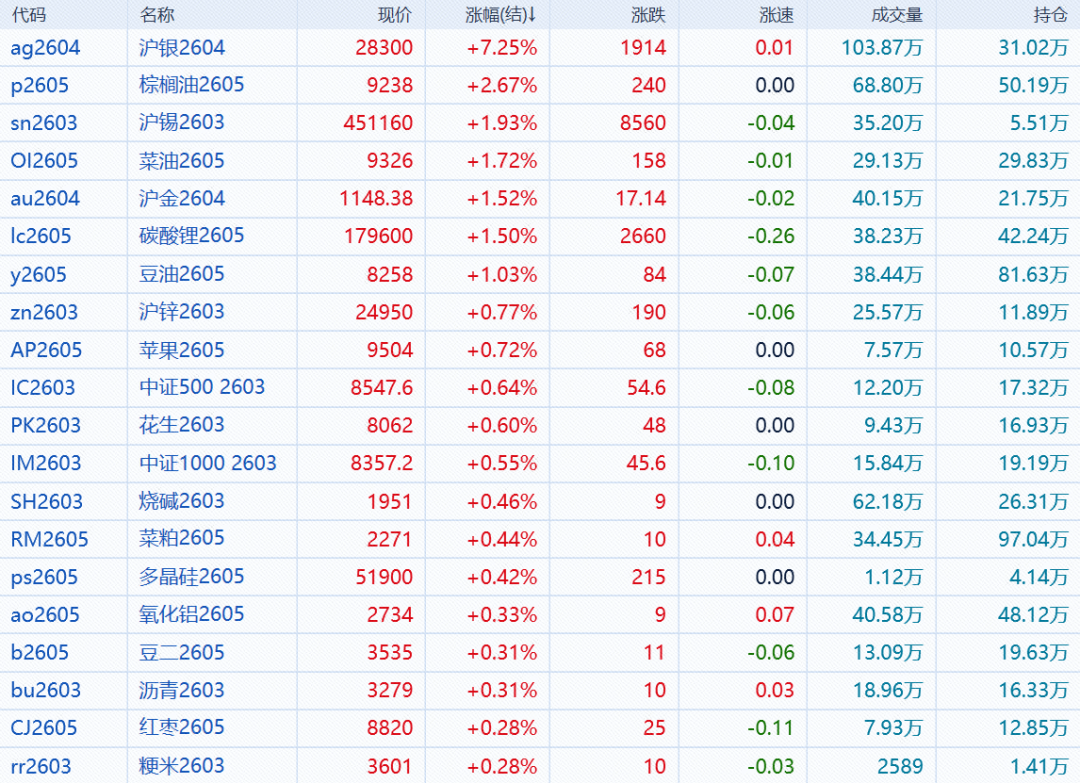Viewport: 1080px width, 783px height.
Task: Sort by 涨跌 column header
Action: tap(649, 15)
